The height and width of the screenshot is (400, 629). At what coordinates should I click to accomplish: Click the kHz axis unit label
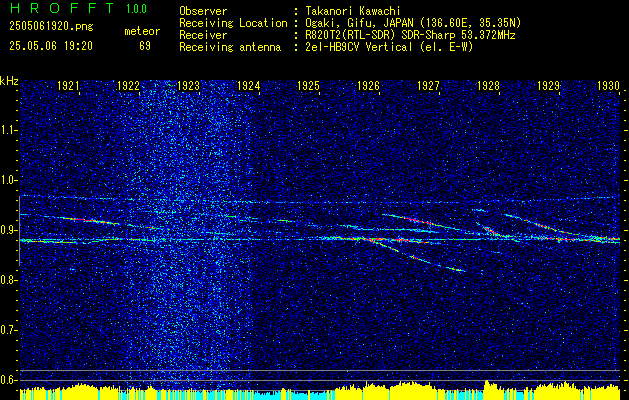pyautogui.click(x=9, y=81)
